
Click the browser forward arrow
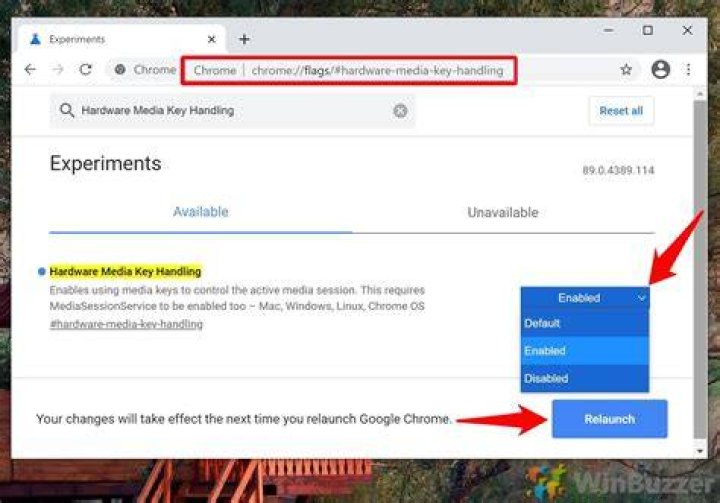tap(58, 69)
